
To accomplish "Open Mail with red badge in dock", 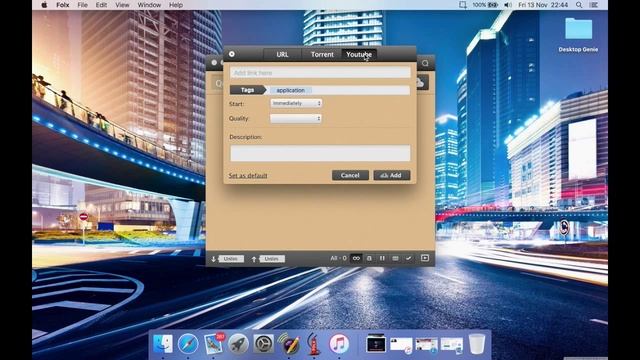I will coord(213,344).
